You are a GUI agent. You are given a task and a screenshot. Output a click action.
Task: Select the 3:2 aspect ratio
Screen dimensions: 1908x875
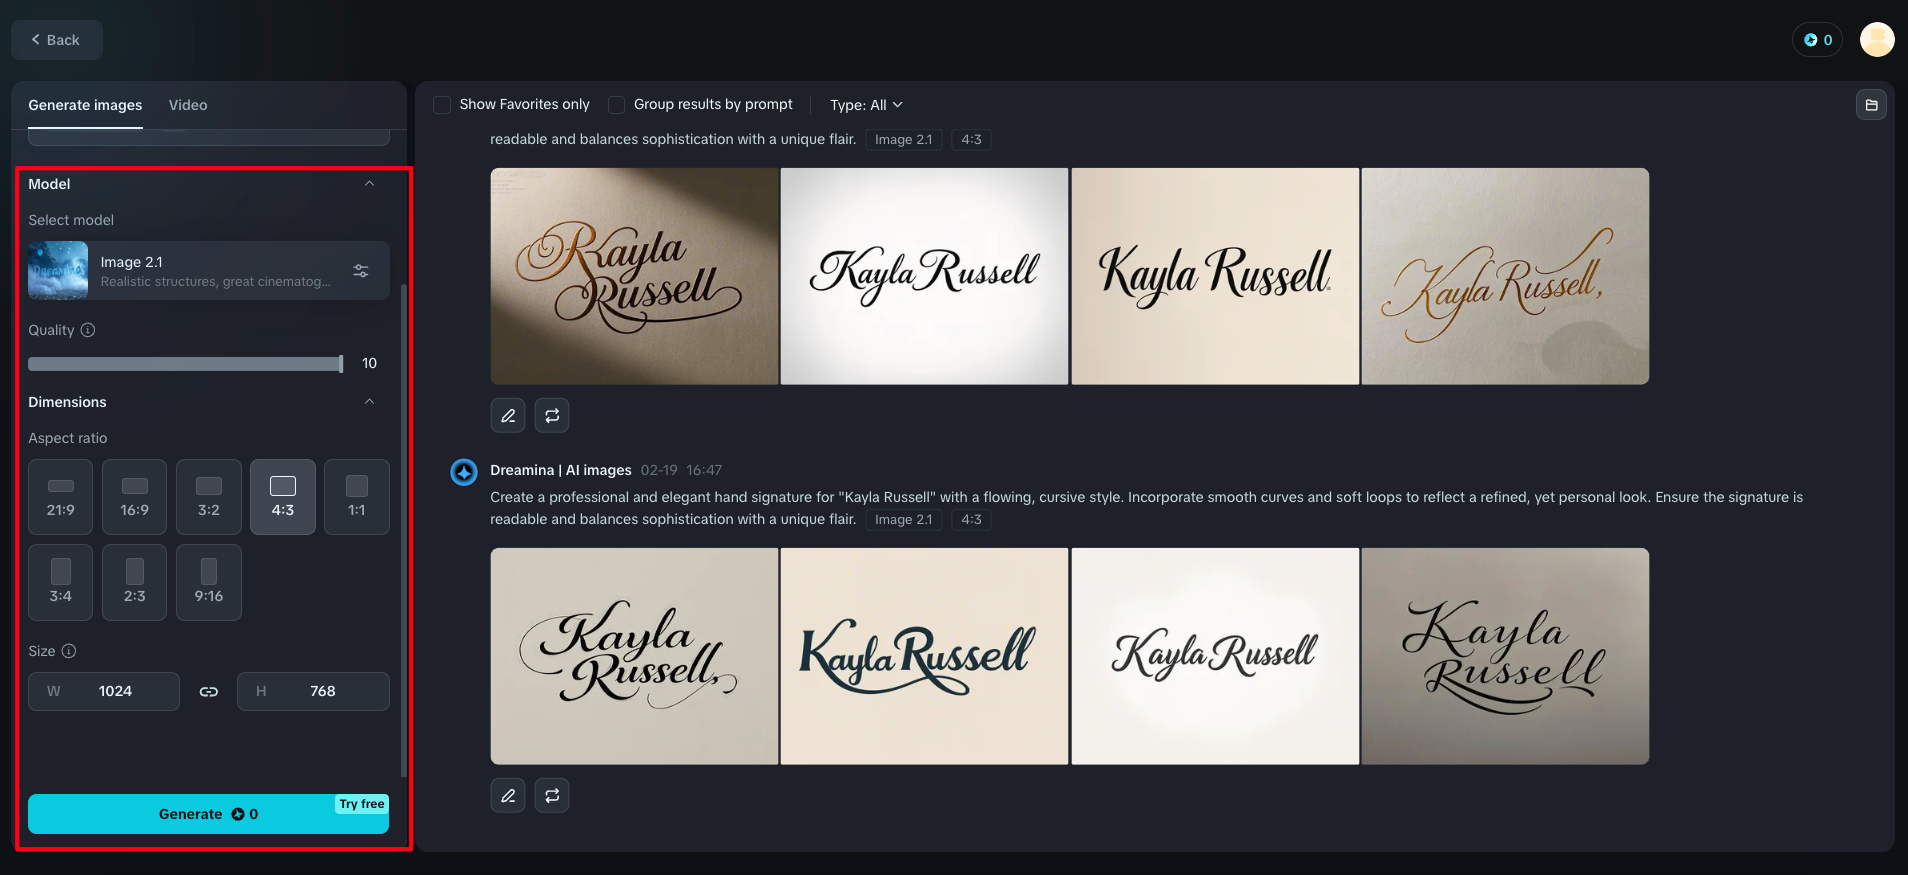(x=209, y=497)
